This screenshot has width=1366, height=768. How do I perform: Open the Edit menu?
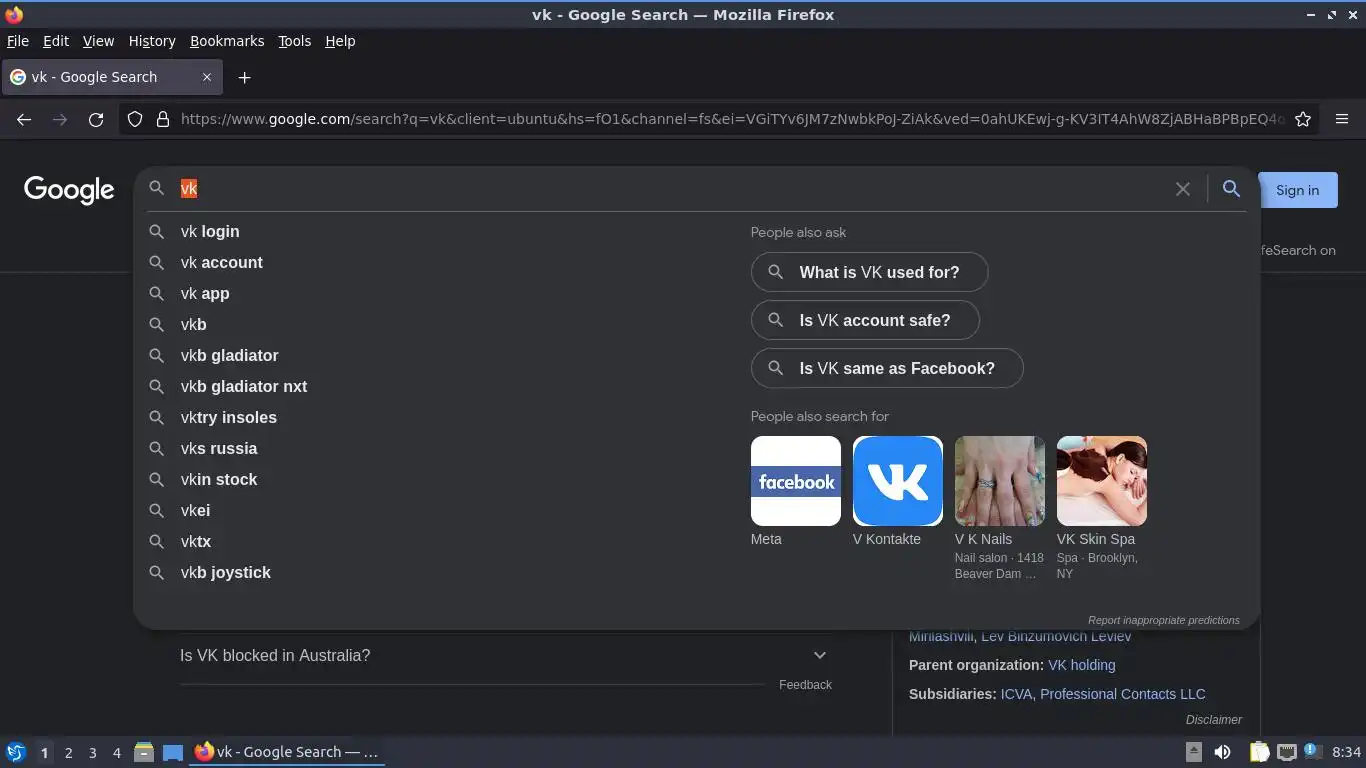56,41
